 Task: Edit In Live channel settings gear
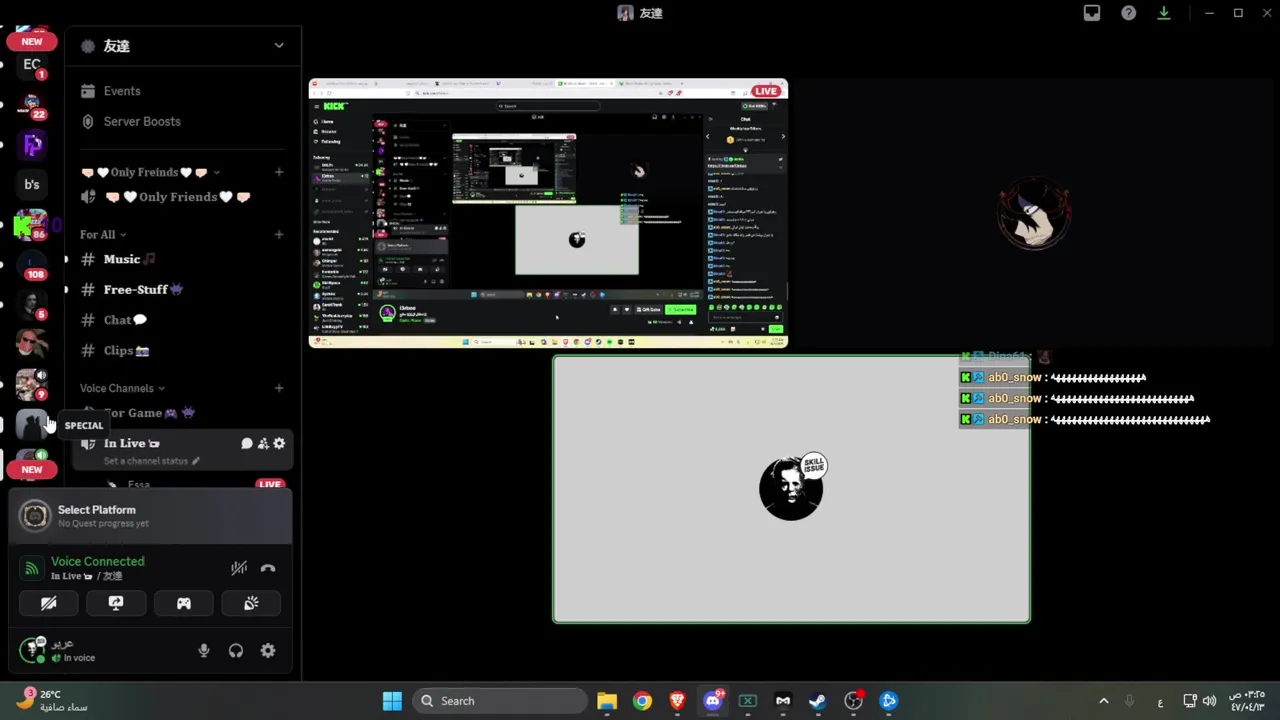[x=279, y=443]
